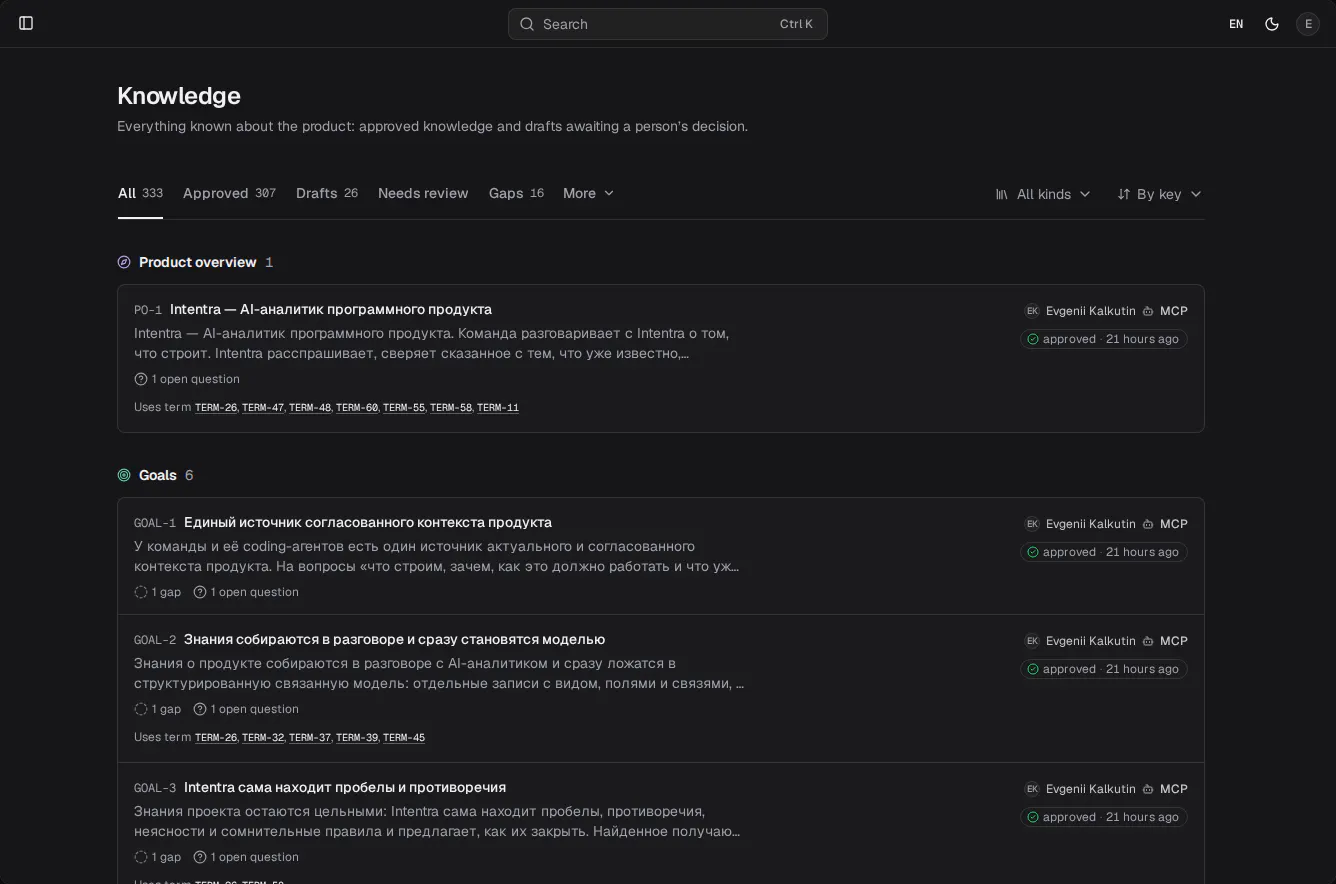Open the Drafts tab
1336x884 pixels.
(327, 193)
